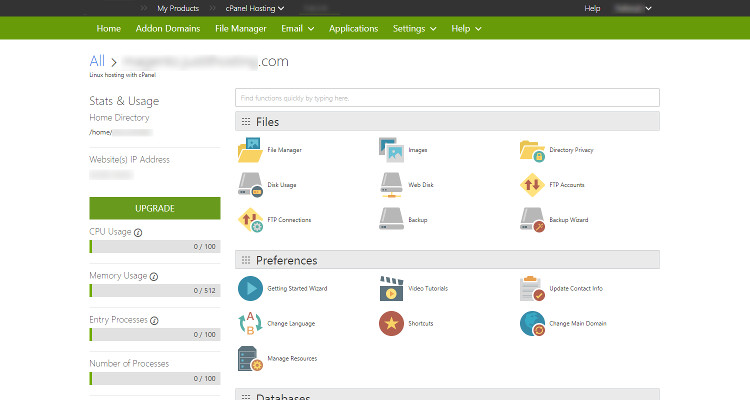The image size is (750, 400).
Task: Click My Products in the top bar
Action: (178, 8)
